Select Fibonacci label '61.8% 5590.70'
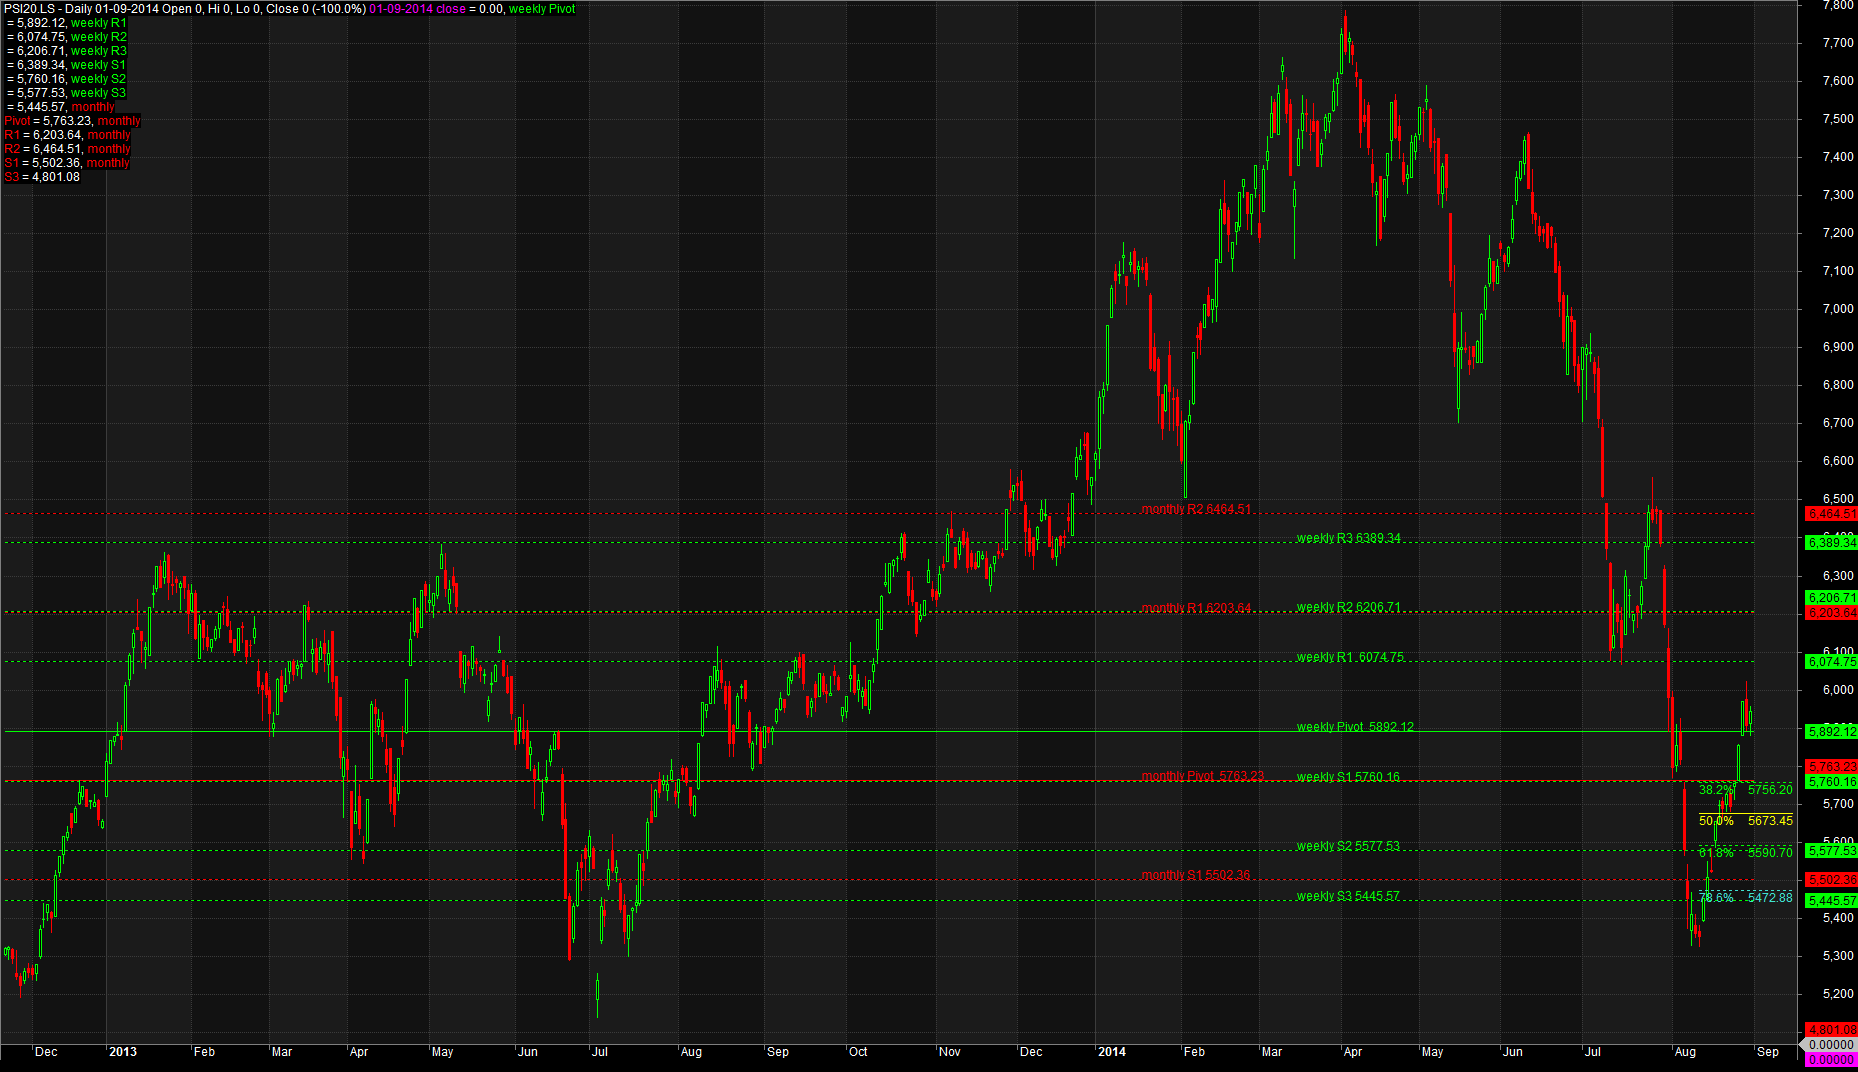Viewport: 1858px width, 1072px height. coord(1745,853)
